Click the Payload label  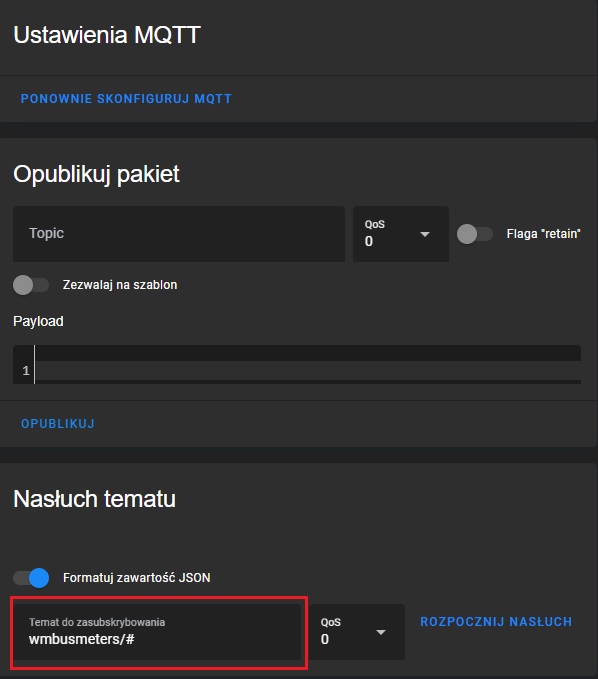tap(38, 321)
